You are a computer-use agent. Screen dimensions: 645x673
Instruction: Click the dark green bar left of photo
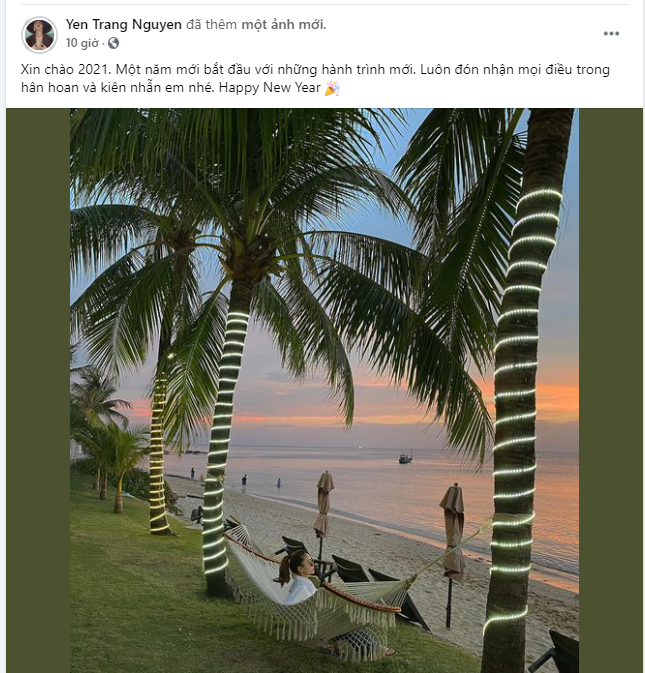pos(38,390)
